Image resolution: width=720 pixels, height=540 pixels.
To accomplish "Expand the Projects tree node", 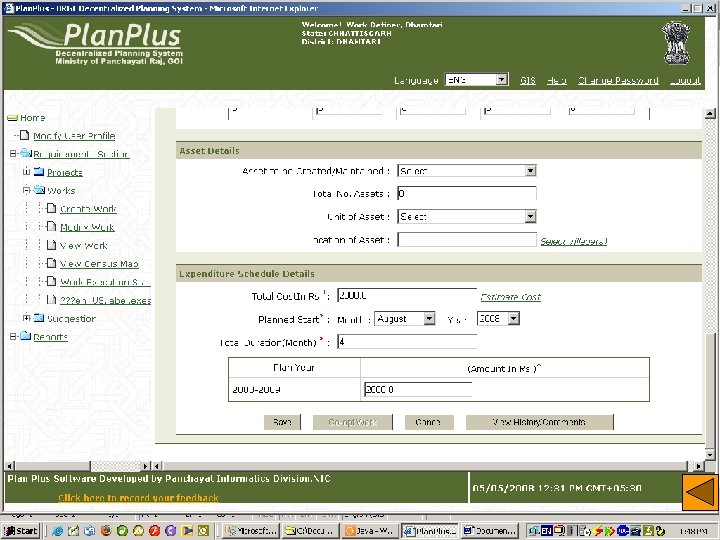I will pyautogui.click(x=27, y=171).
